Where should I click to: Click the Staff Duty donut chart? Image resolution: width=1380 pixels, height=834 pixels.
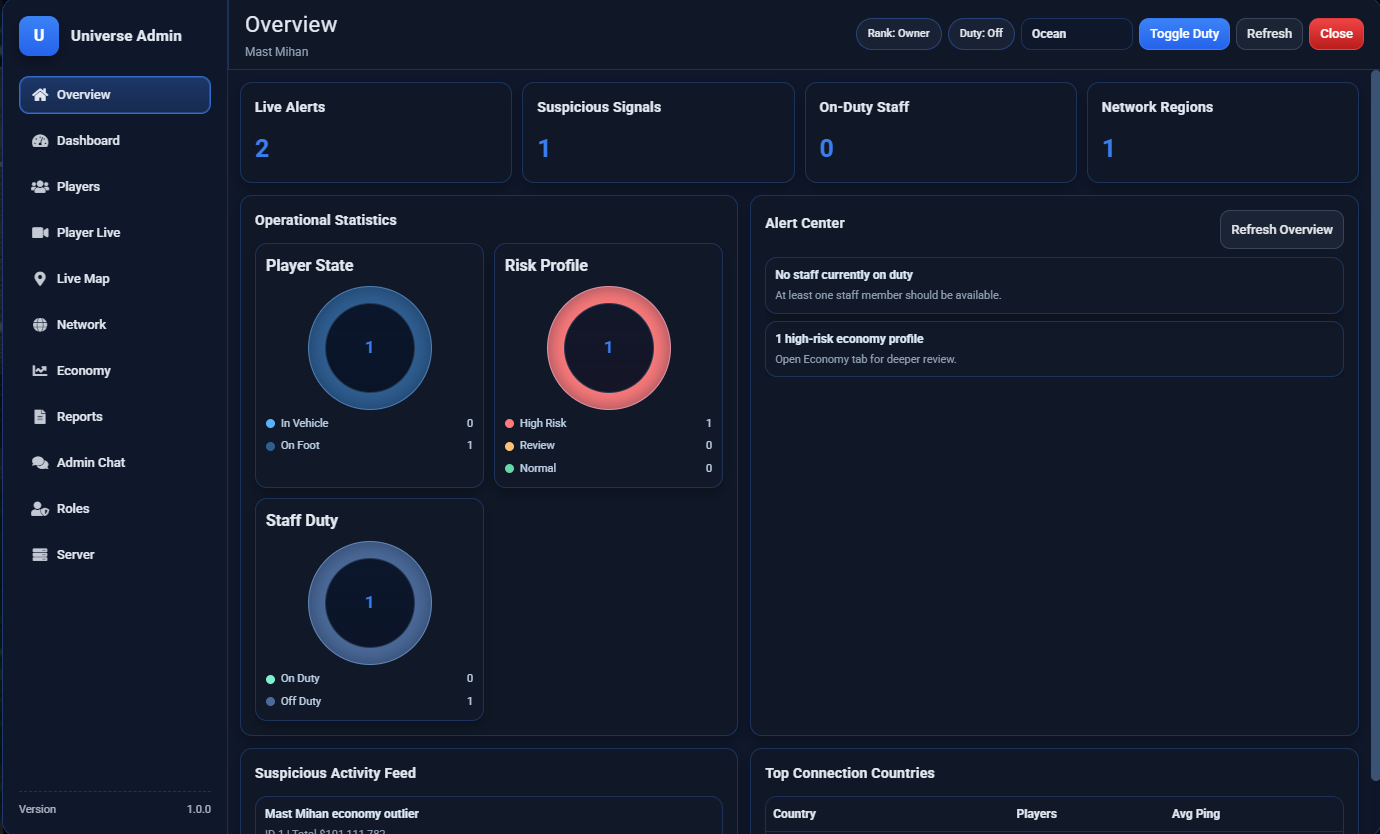coord(369,603)
